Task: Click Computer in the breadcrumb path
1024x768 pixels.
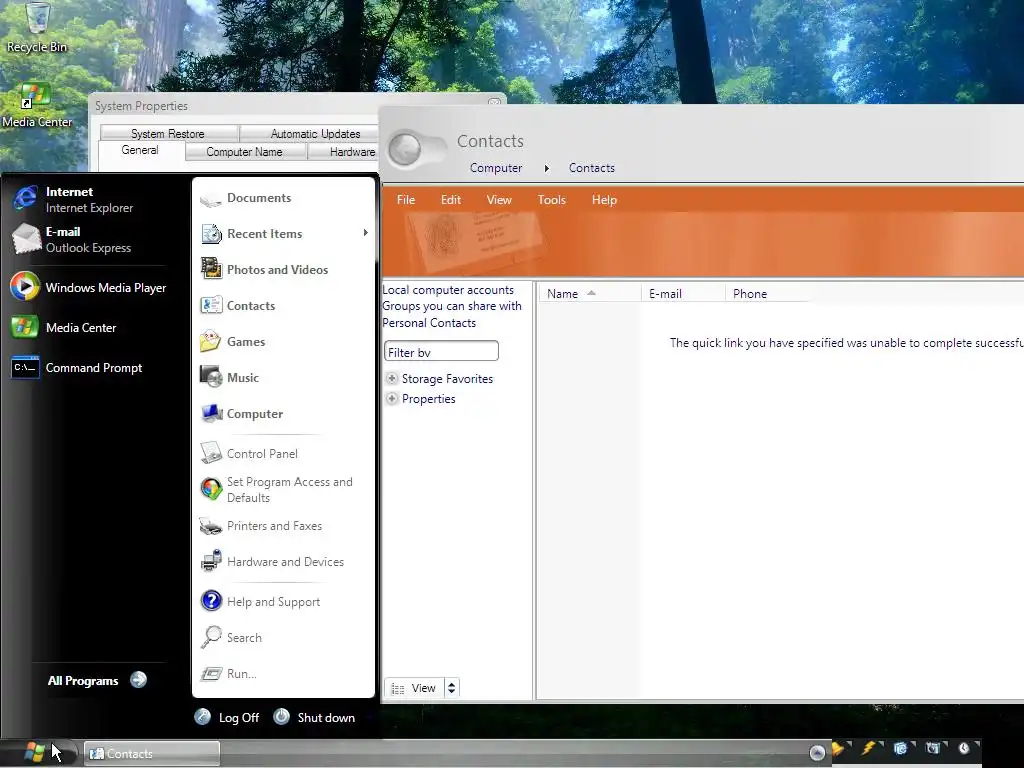Action: point(496,168)
